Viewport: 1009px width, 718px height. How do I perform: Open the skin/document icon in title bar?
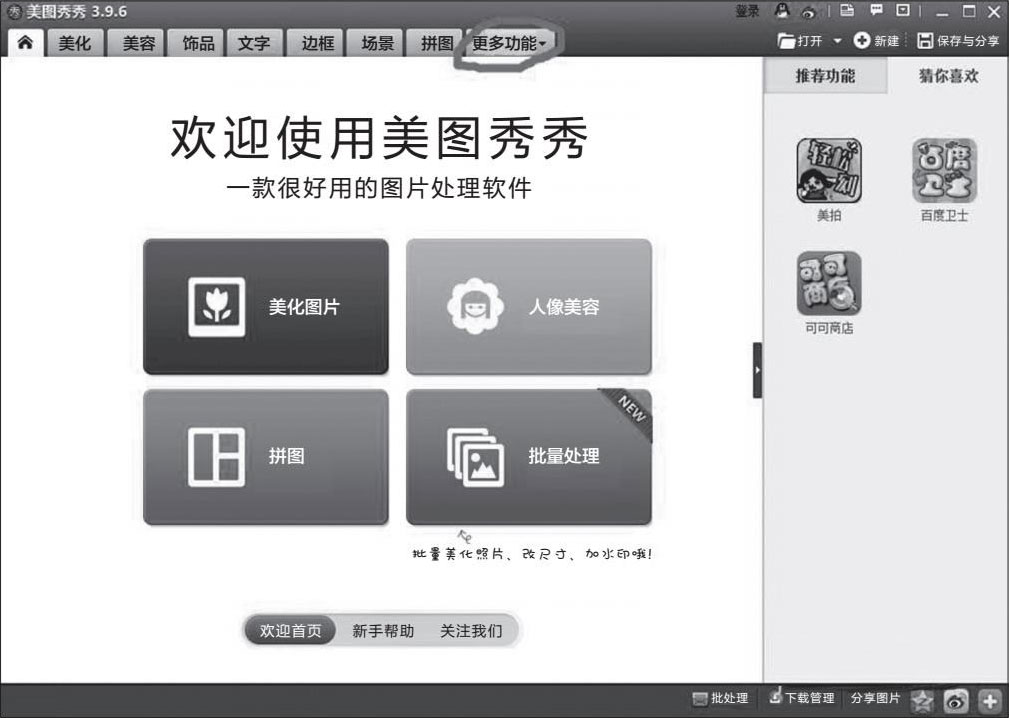coord(847,10)
